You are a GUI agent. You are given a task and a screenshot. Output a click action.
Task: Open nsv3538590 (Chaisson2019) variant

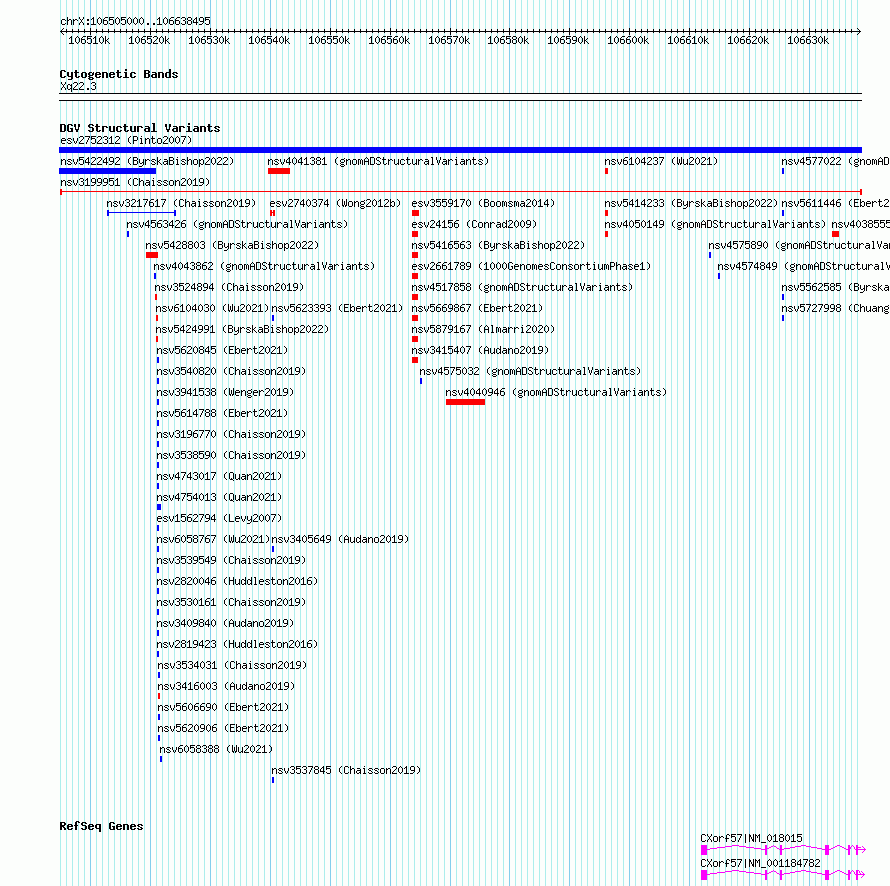[x=232, y=455]
